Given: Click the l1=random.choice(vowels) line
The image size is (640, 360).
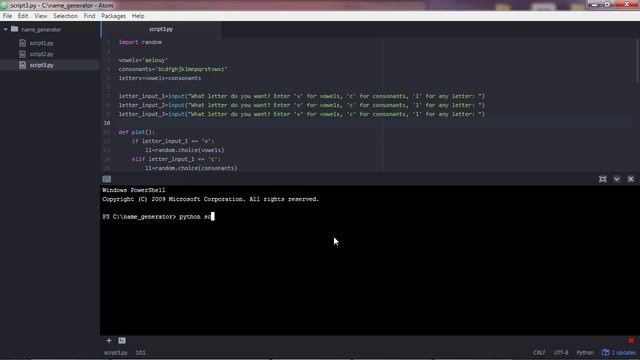Looking at the screenshot, I should (x=184, y=150).
